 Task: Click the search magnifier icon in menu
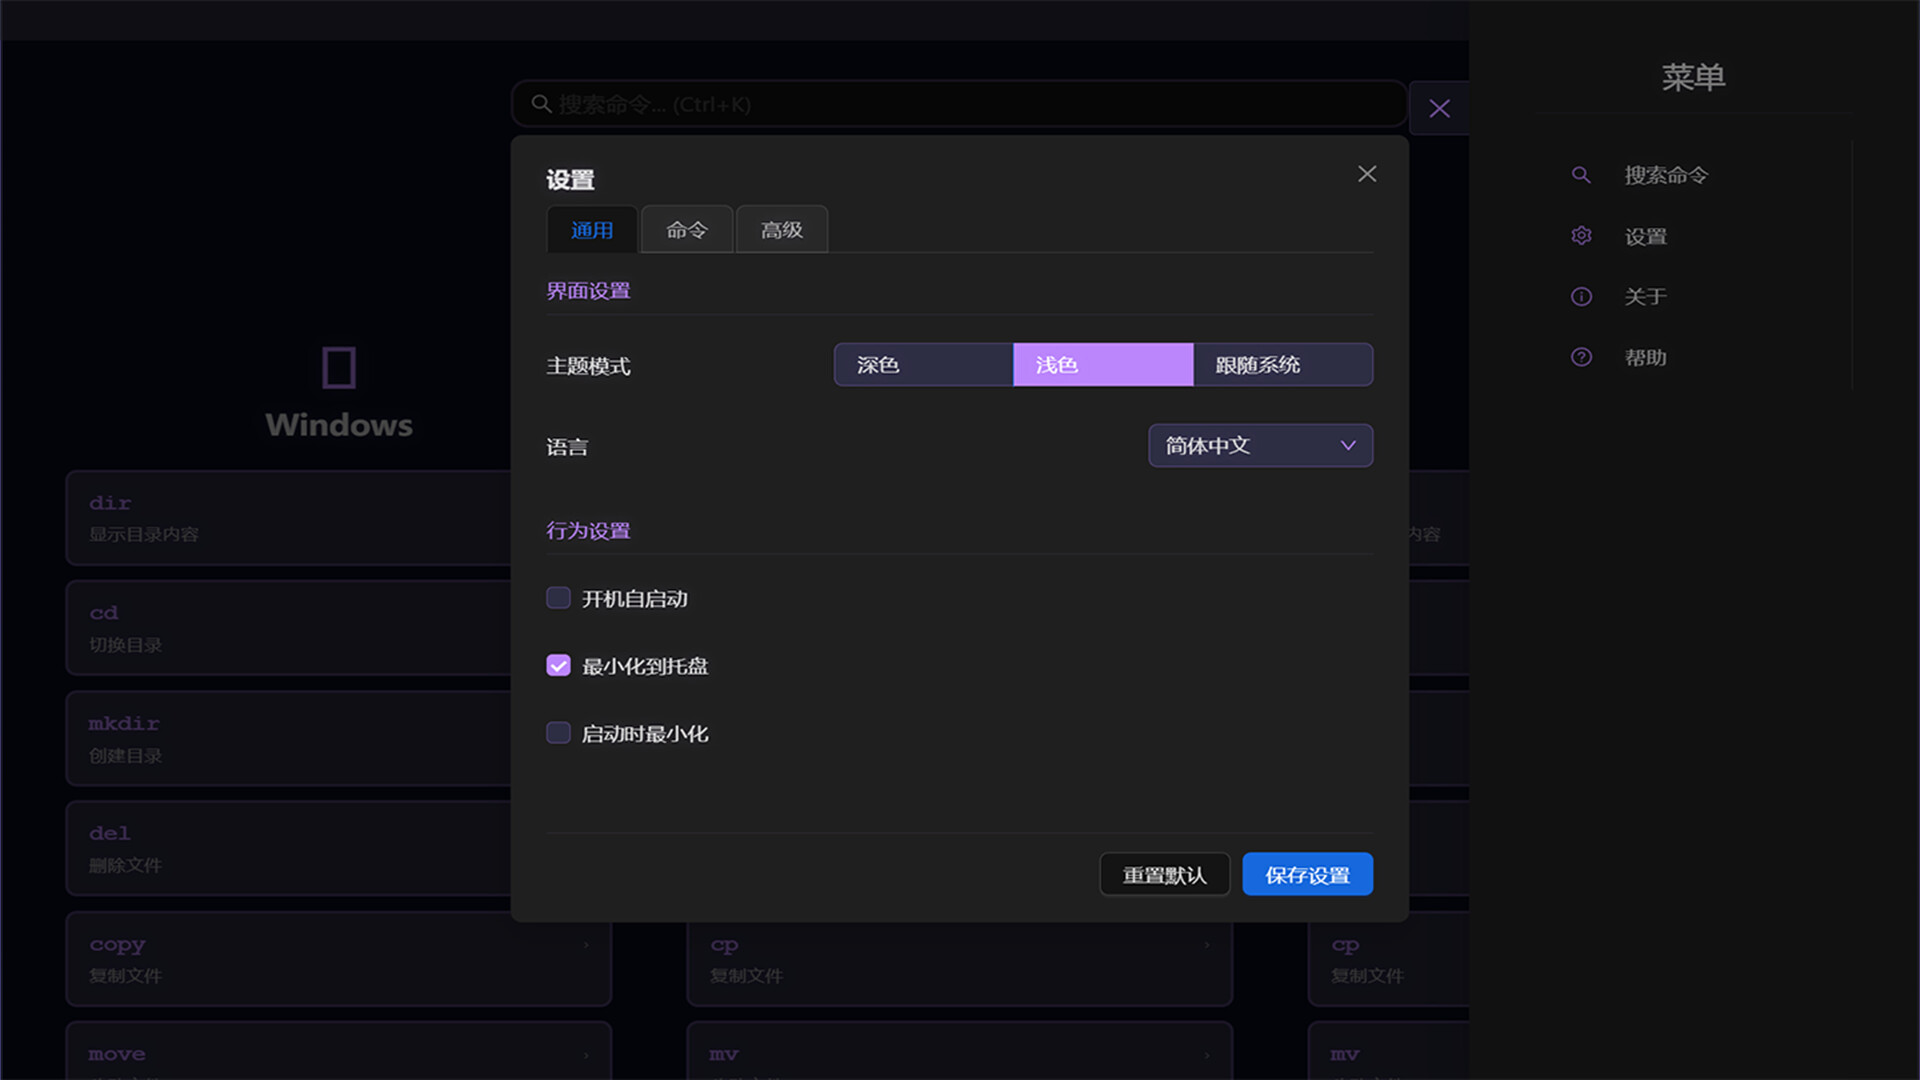1581,175
